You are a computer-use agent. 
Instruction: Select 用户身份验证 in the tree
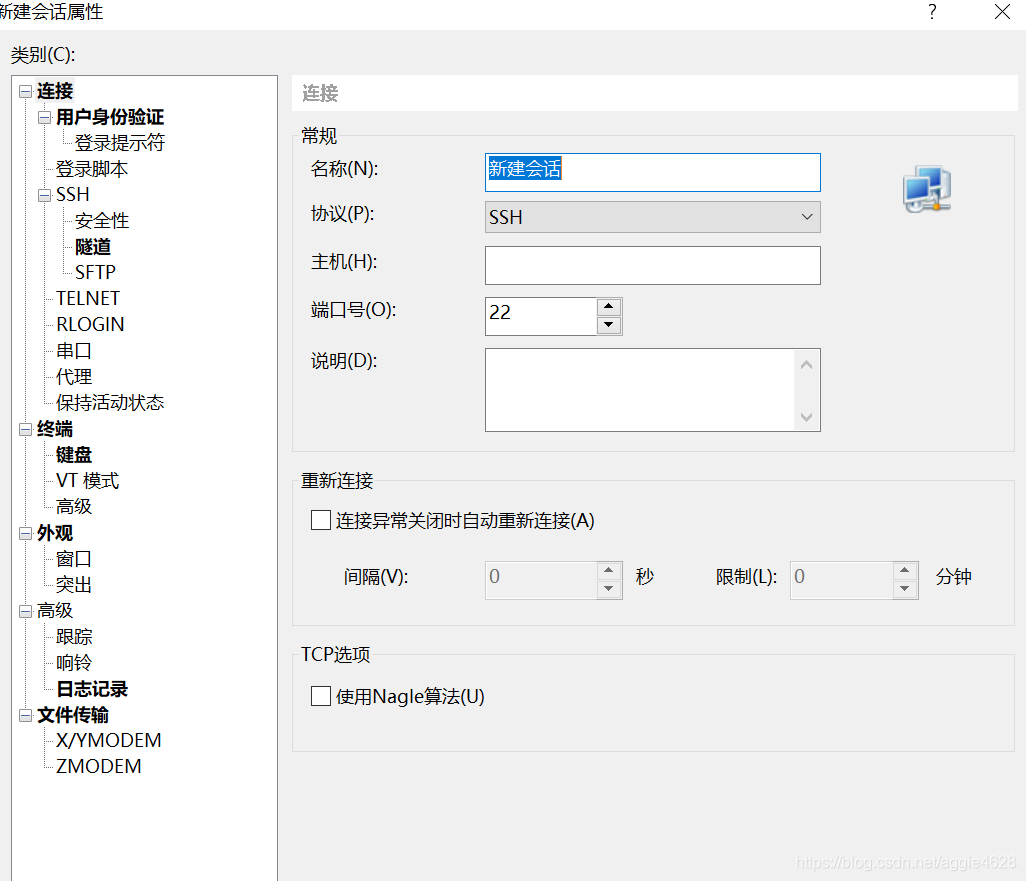[109, 117]
